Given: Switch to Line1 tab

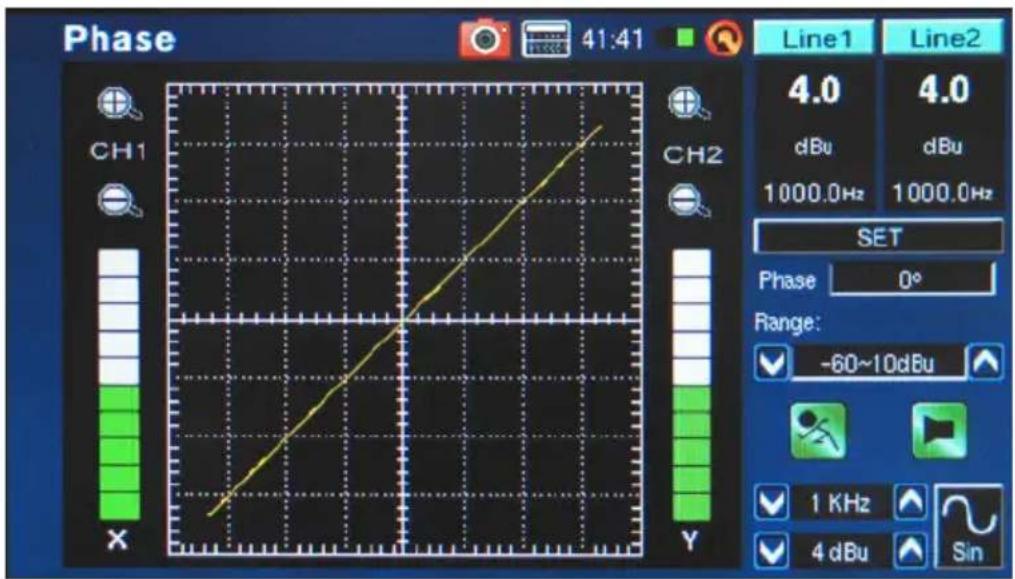Looking at the screenshot, I should pos(814,39).
